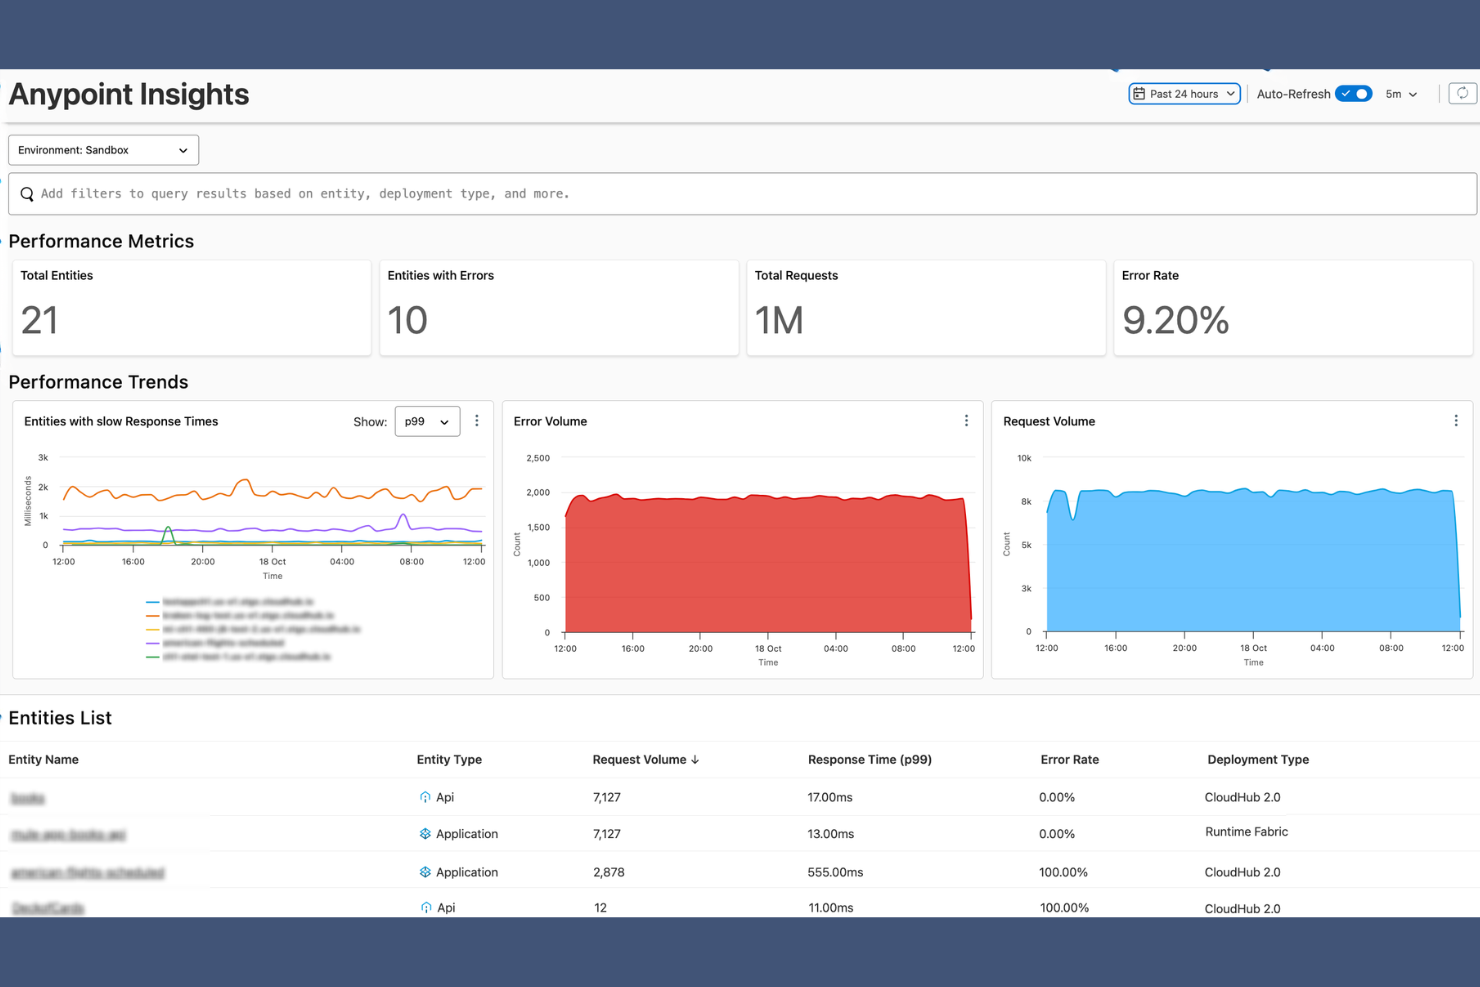Open kebab menu on Error Volume chart
Viewport: 1480px width, 987px height.
click(x=966, y=421)
